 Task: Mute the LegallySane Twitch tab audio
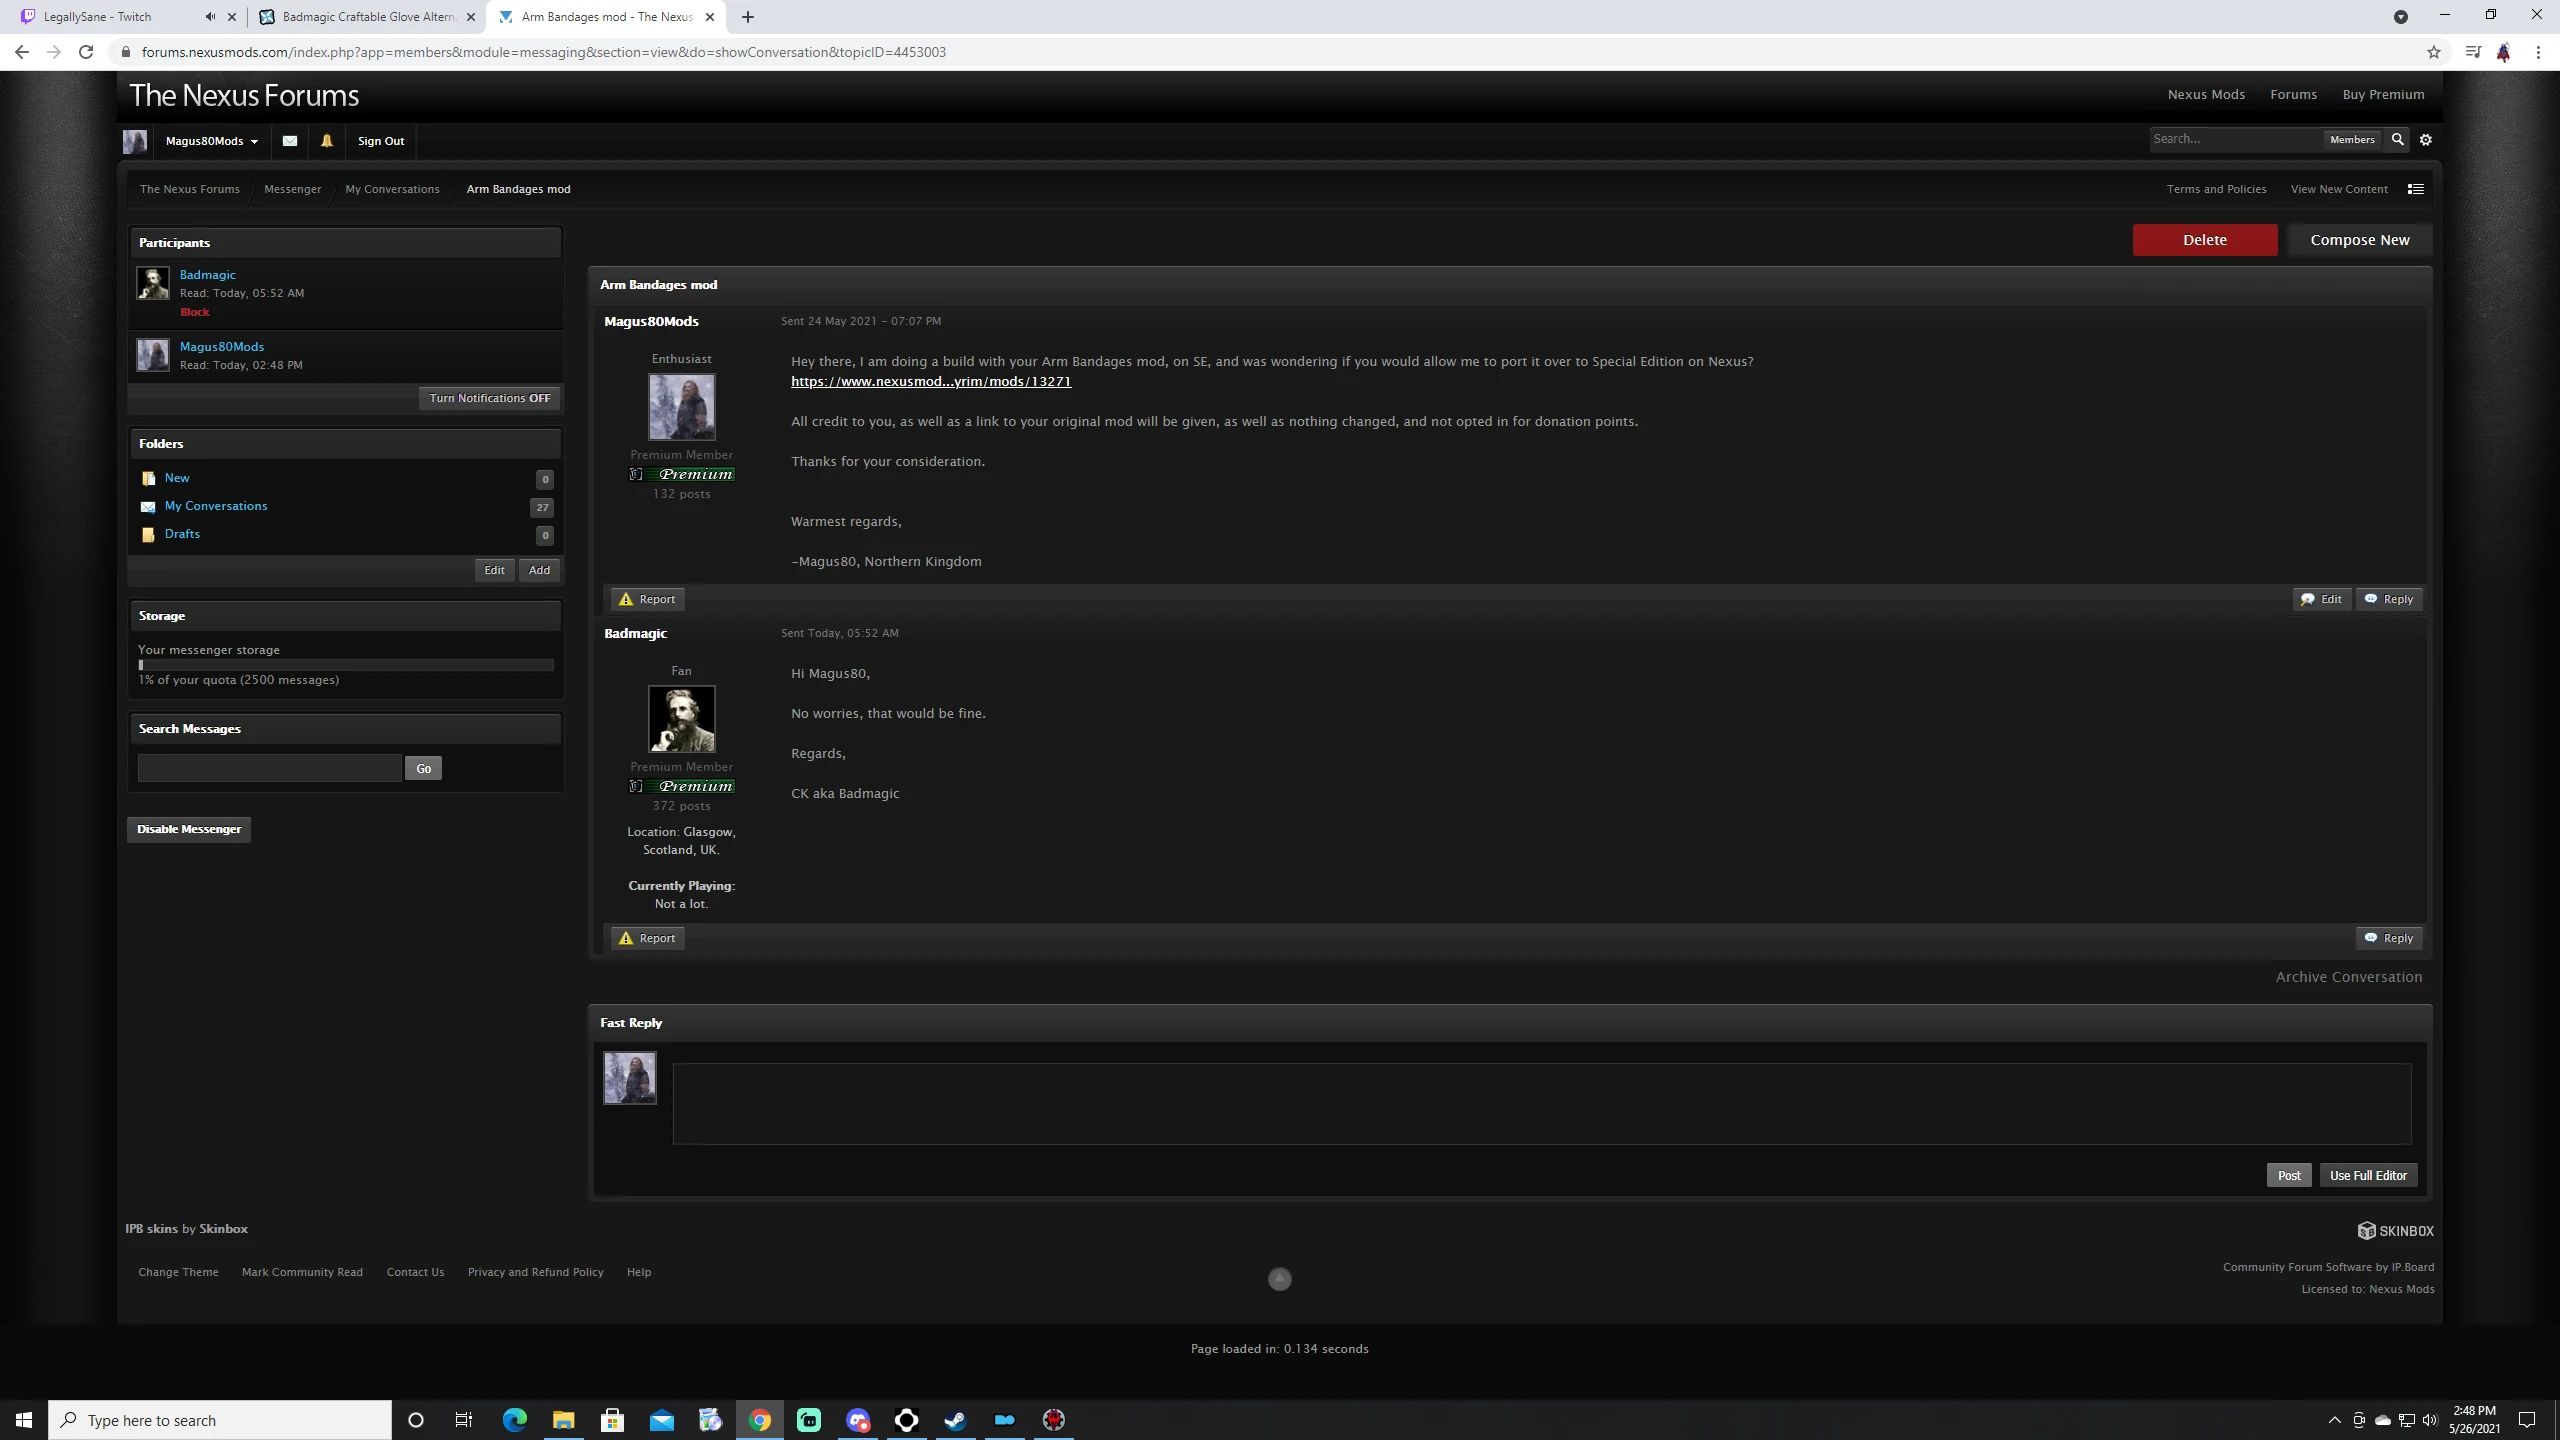coord(210,17)
